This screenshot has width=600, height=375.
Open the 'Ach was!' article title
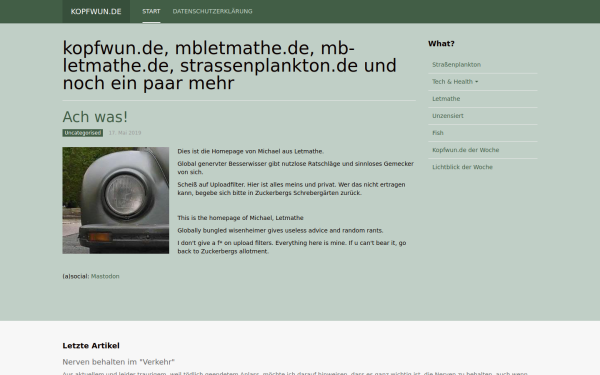(x=95, y=117)
